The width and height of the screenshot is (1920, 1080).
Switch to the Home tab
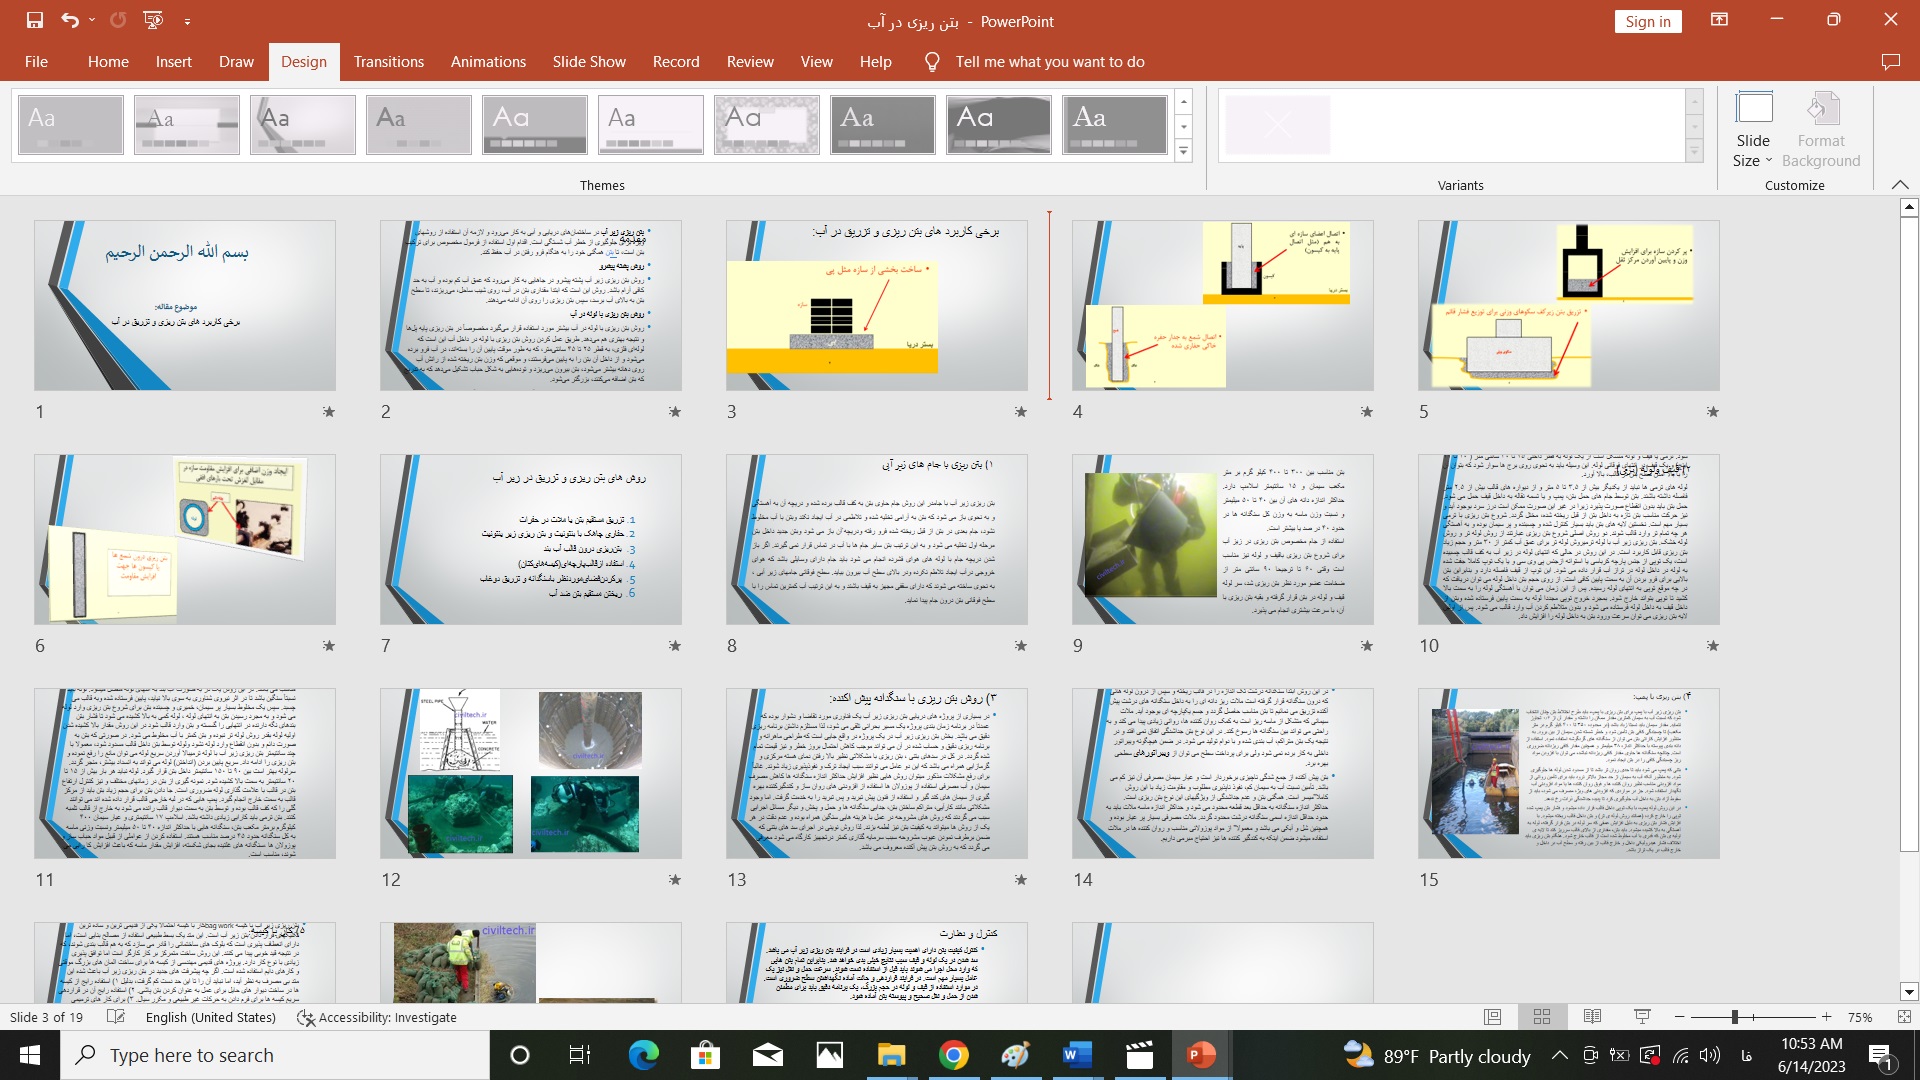(108, 61)
